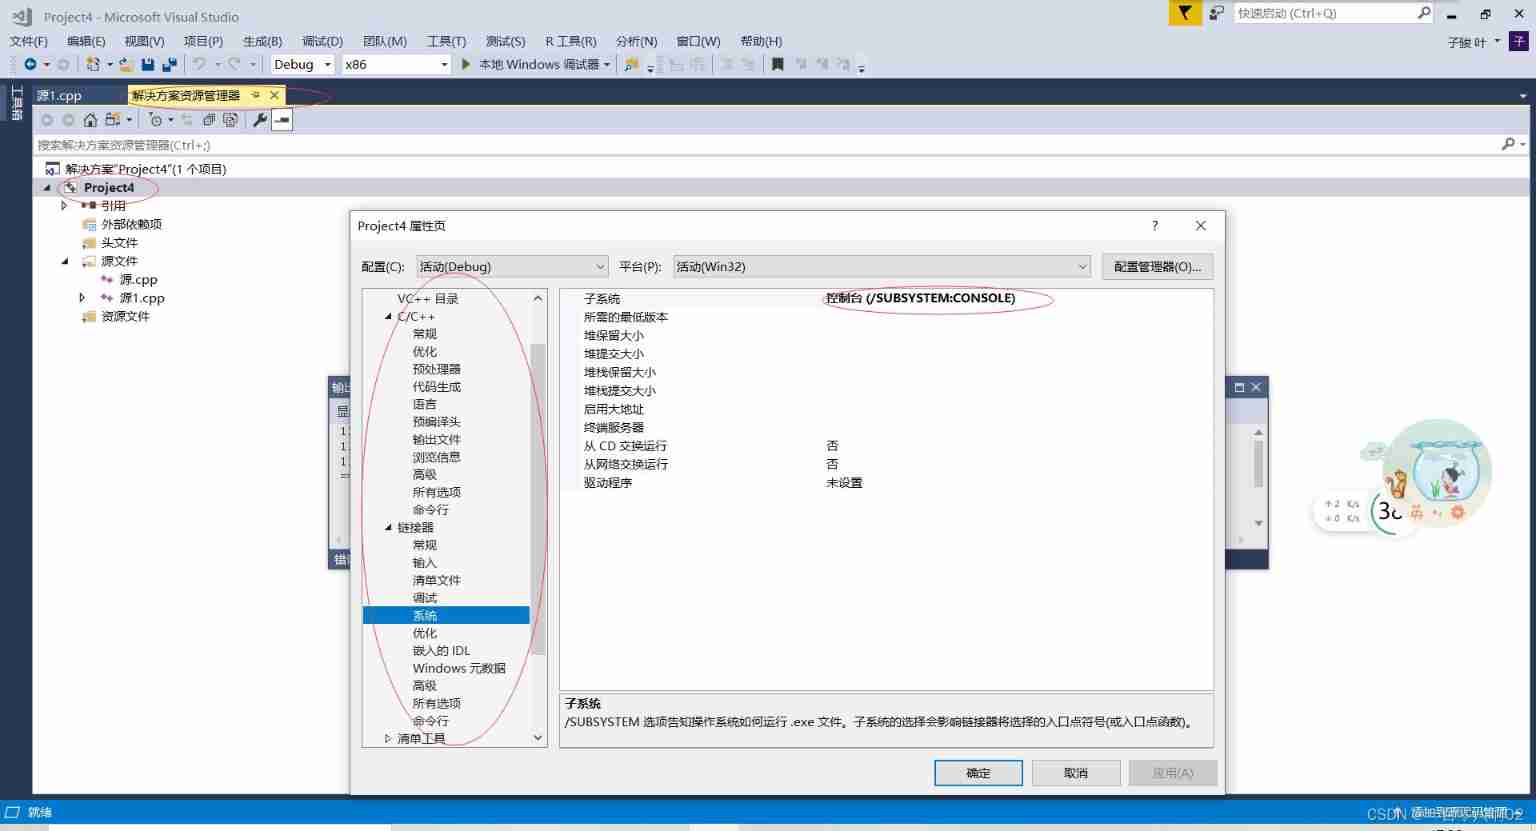Open the 调试(D) menu
The width and height of the screenshot is (1536, 831).
pos(322,41)
